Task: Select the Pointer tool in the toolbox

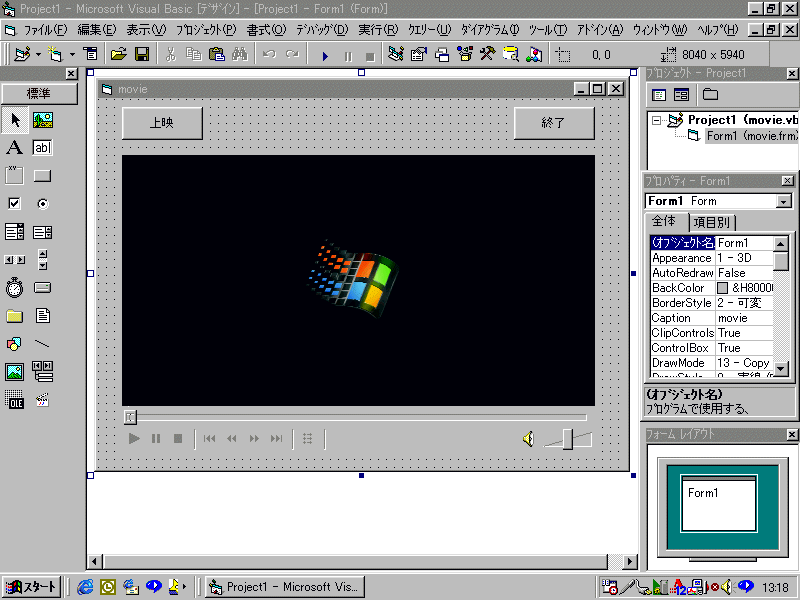Action: coord(15,120)
